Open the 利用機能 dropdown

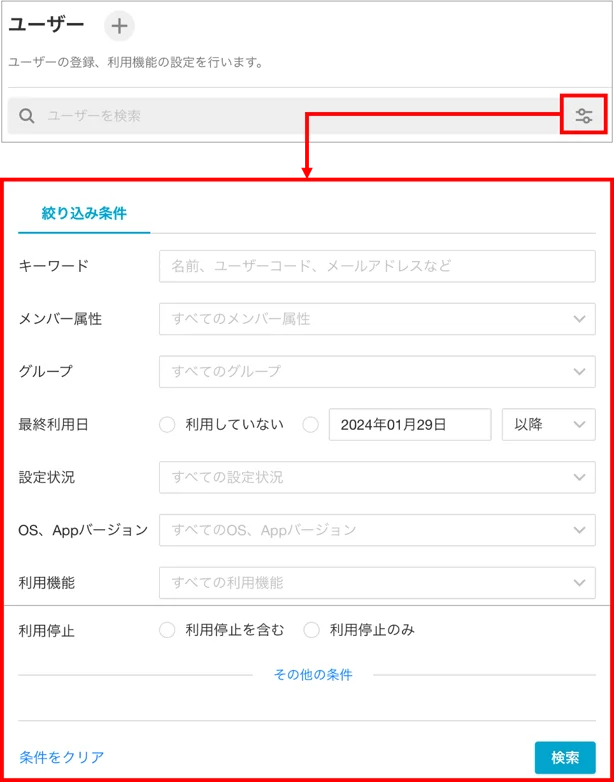pos(377,583)
